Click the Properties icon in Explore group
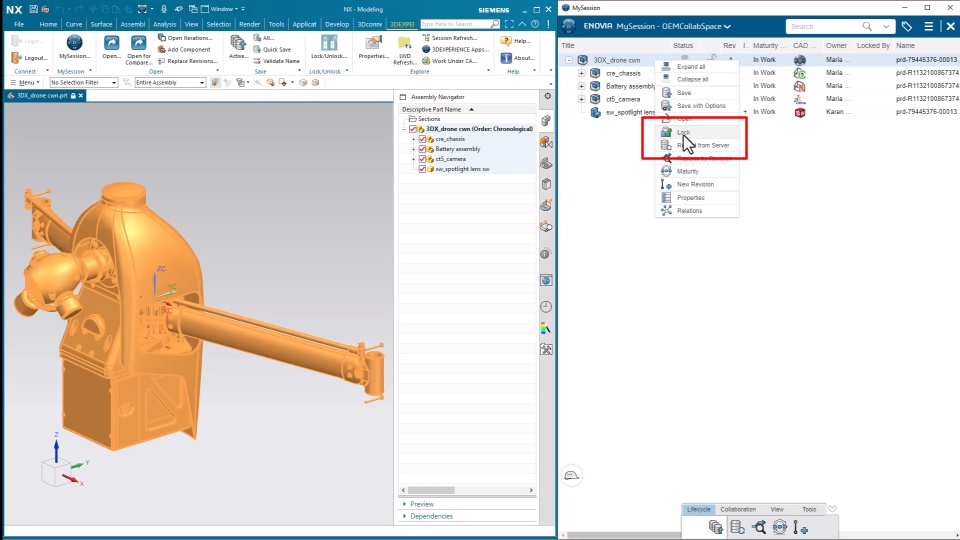960x540 pixels. coord(373,42)
